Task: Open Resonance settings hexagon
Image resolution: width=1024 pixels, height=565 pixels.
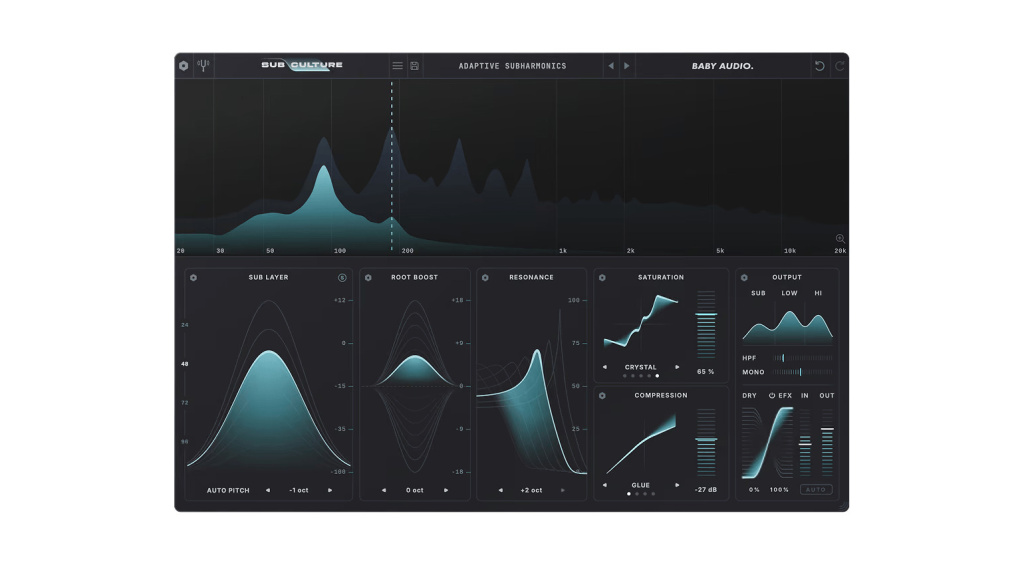Action: 485,278
